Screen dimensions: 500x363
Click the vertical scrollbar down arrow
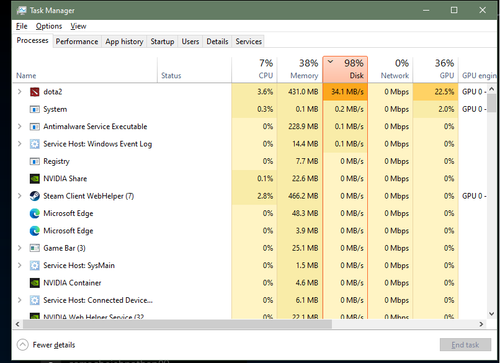point(491,313)
